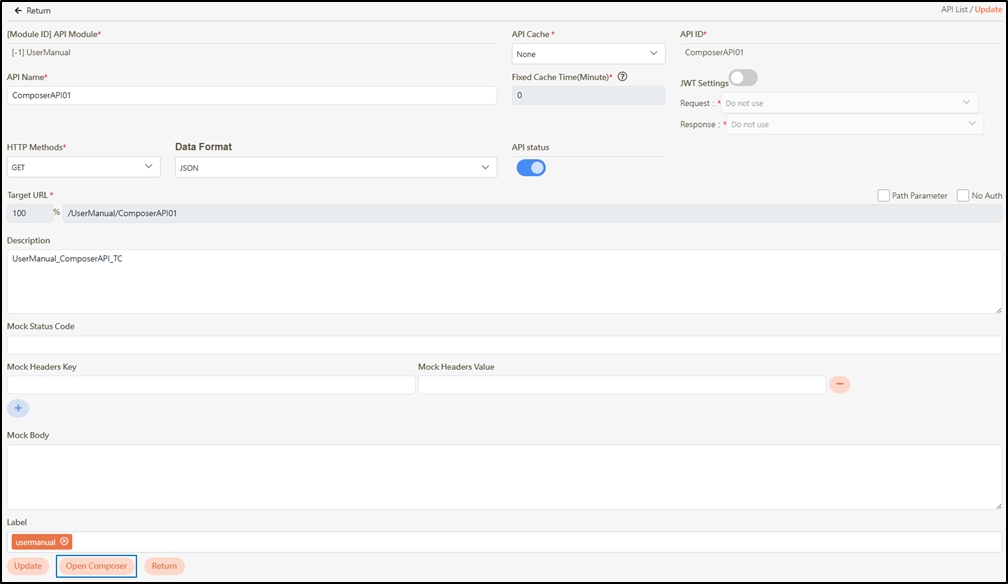Click the Update button
Screen dimensions: 1008x584
pos(28,566)
